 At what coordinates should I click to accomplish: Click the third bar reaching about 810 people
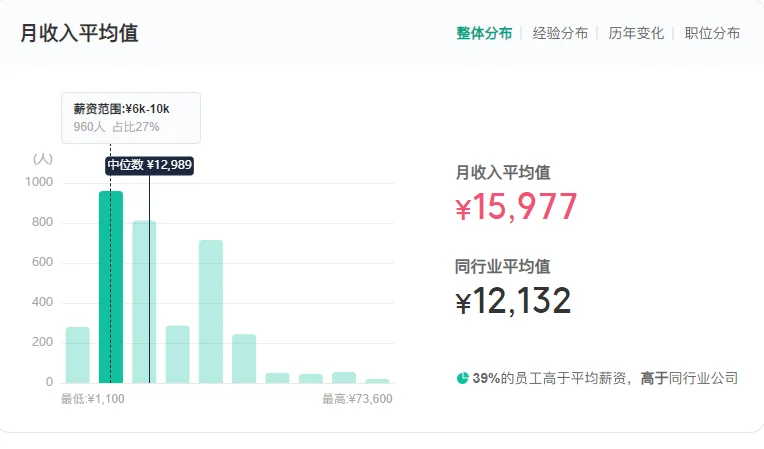pos(144,302)
